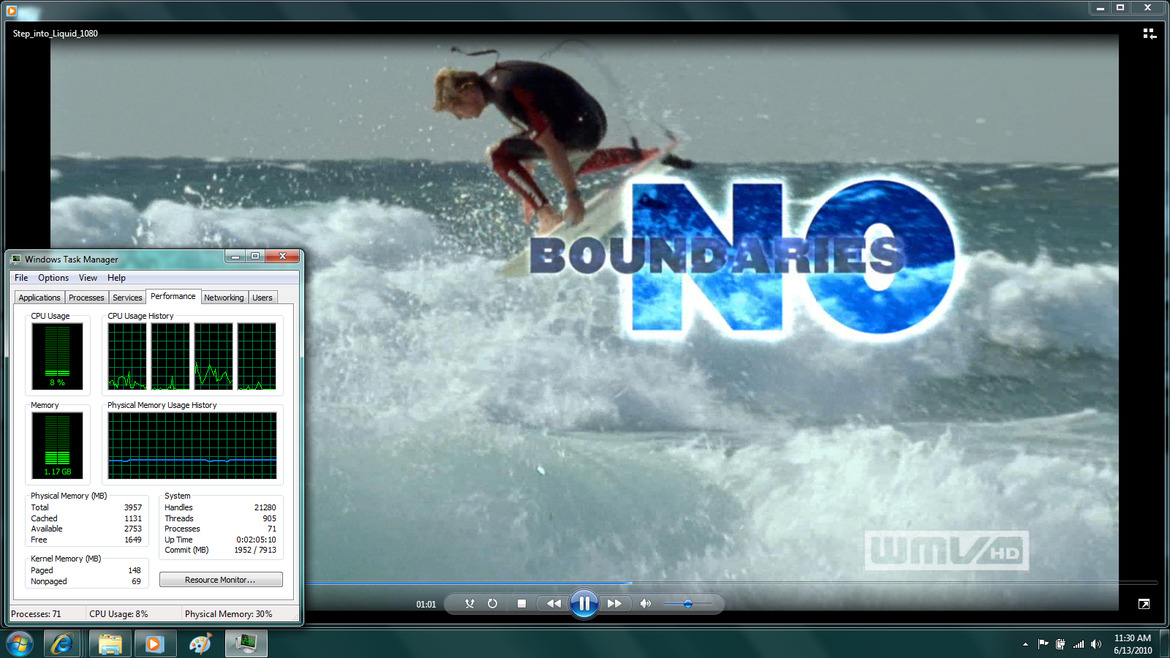Screen dimensions: 1170x658
Task: Open Resource Monitor from Task Manager
Action: pyautogui.click(x=220, y=580)
